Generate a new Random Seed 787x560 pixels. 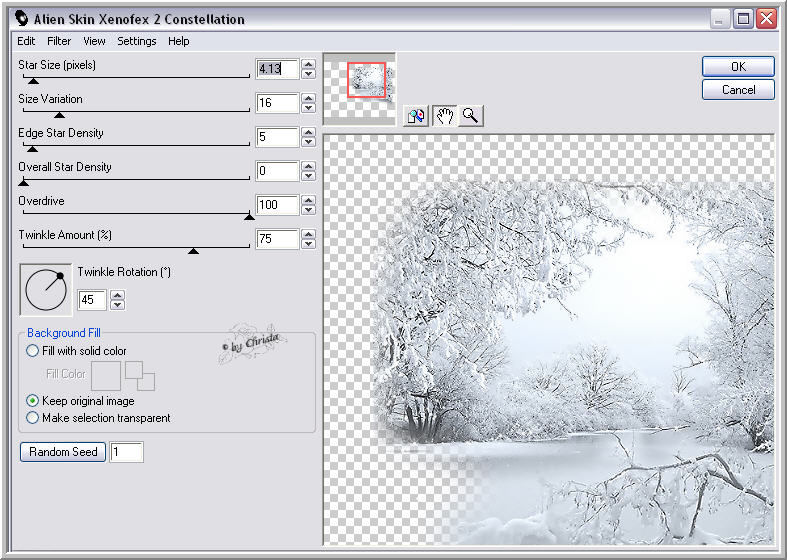point(63,452)
